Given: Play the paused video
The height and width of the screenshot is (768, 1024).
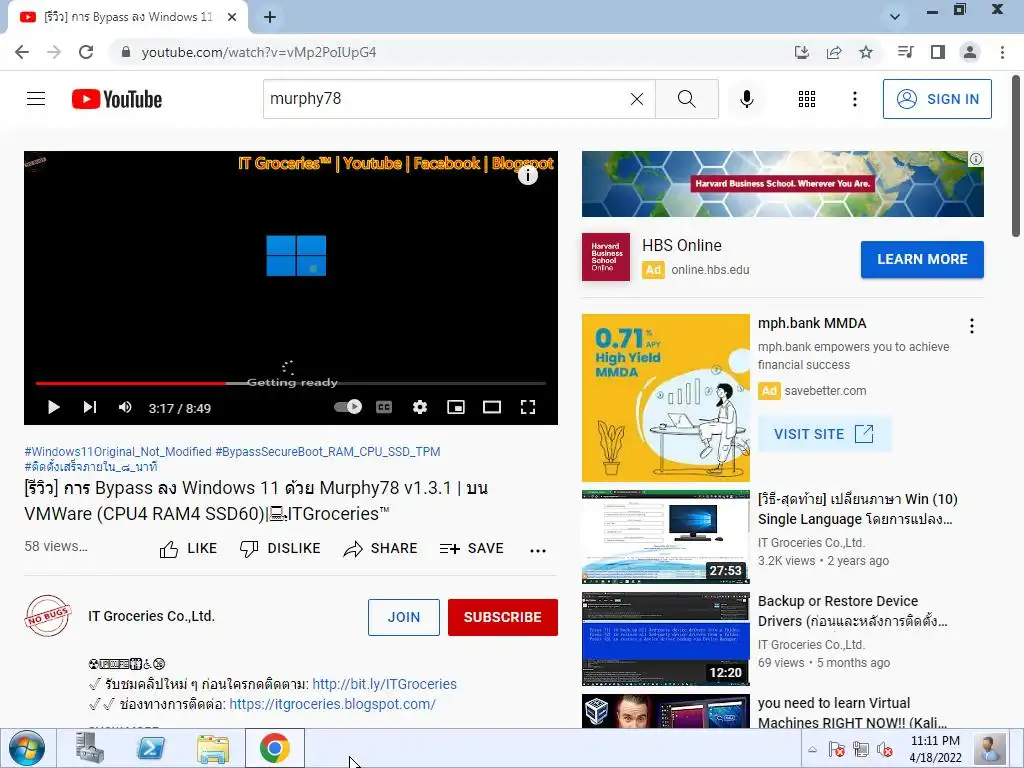Looking at the screenshot, I should pyautogui.click(x=54, y=408).
